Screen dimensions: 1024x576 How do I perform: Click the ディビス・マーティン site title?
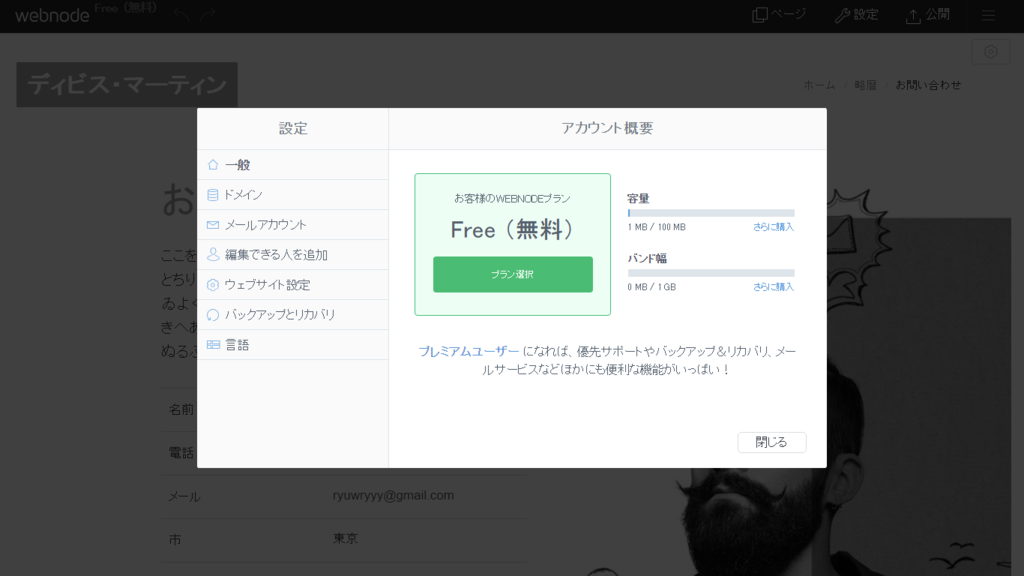coord(127,85)
